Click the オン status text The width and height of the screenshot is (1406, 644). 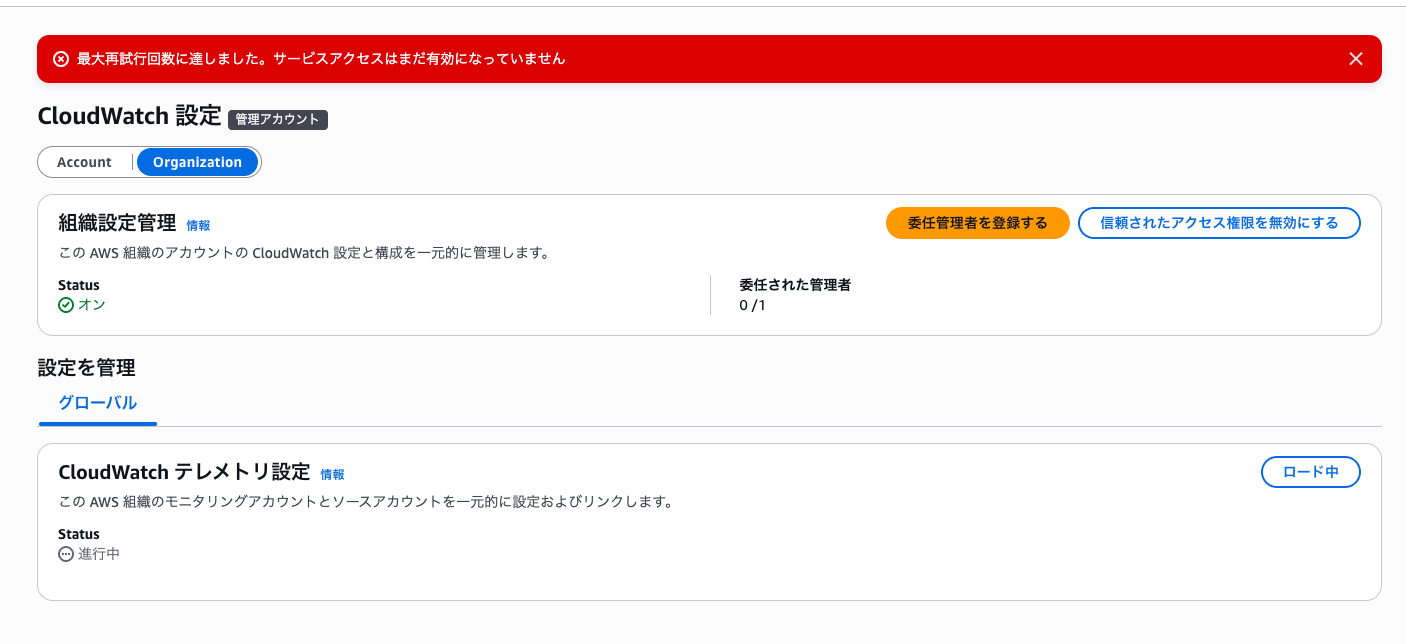pos(92,305)
